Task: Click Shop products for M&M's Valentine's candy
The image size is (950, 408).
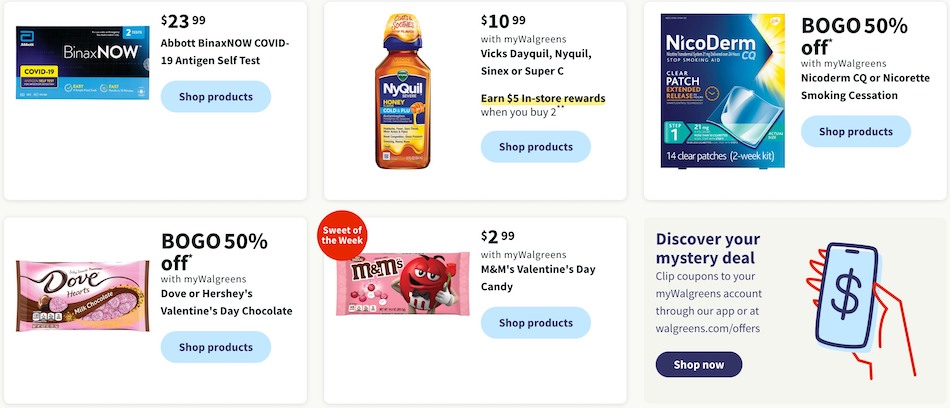Action: click(x=536, y=323)
